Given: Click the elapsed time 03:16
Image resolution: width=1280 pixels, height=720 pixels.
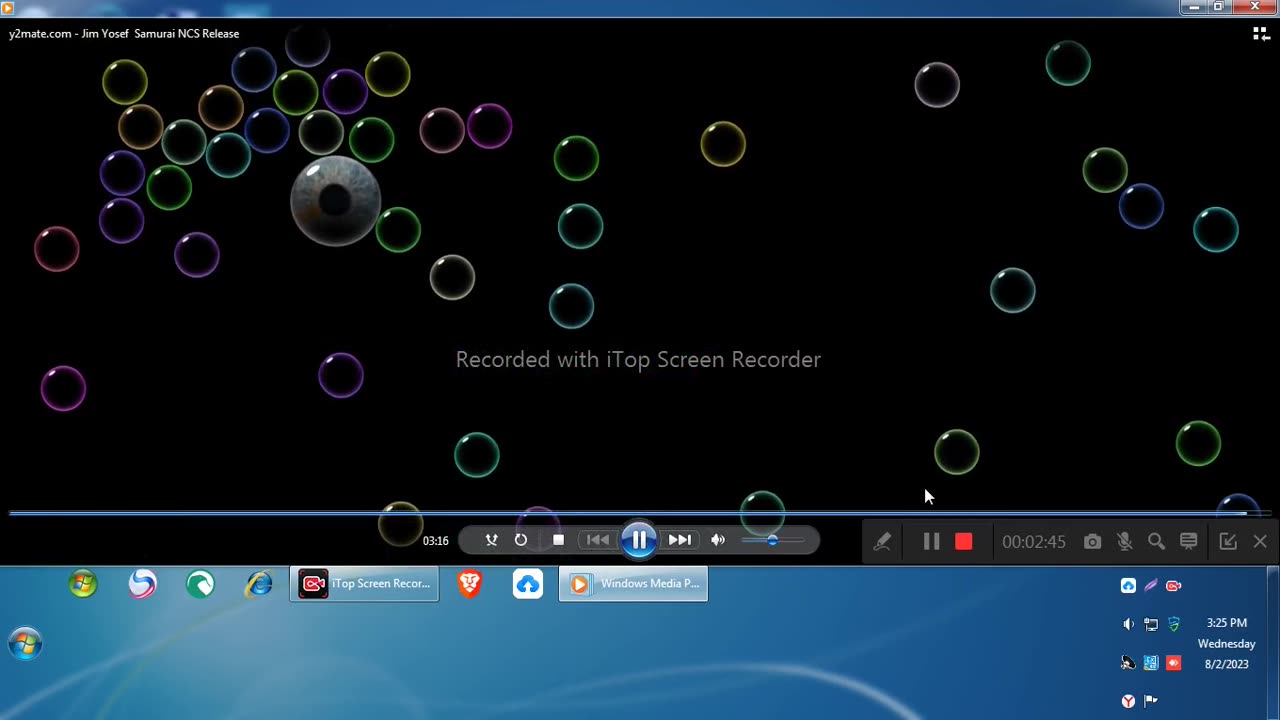Looking at the screenshot, I should 435,541.
